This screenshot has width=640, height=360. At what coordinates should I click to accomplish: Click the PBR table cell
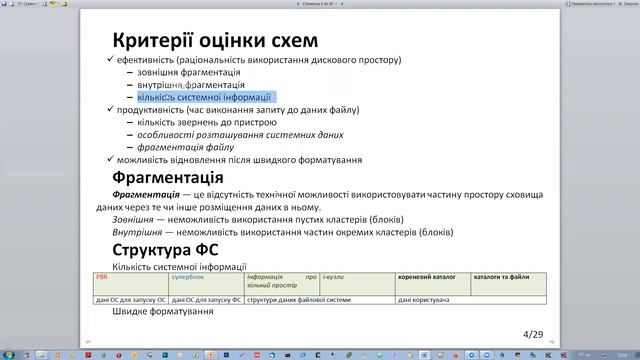(x=131, y=284)
